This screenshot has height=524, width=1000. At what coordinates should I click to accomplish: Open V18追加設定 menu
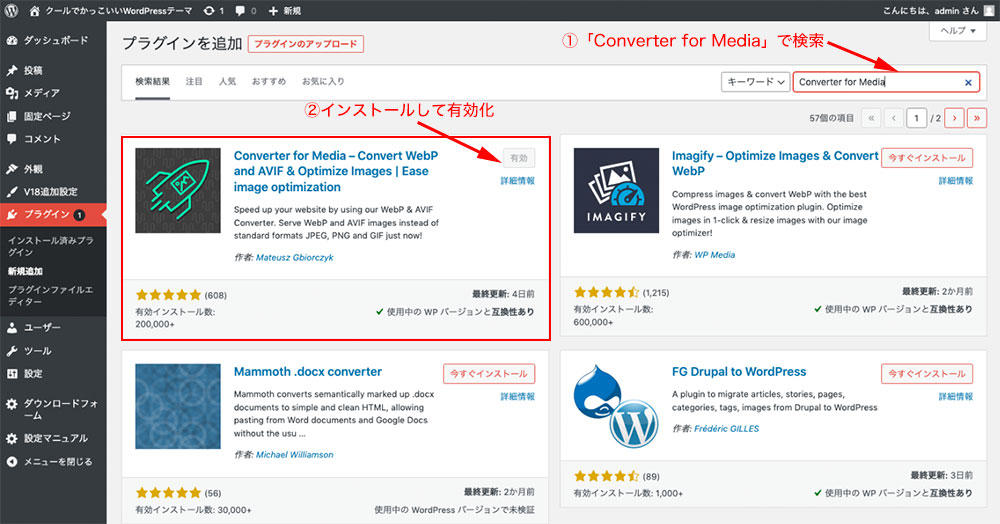click(53, 192)
